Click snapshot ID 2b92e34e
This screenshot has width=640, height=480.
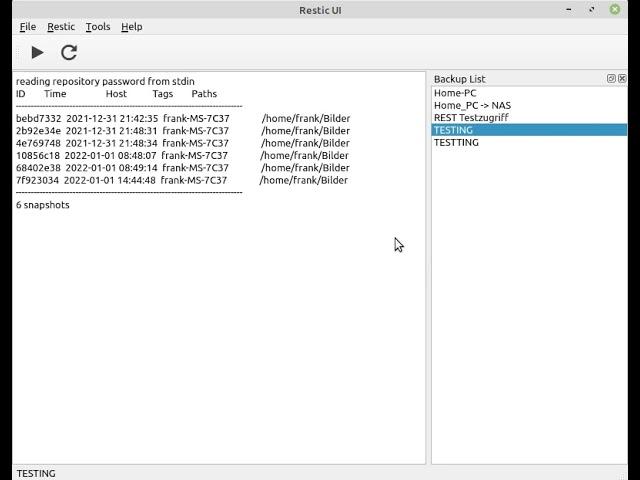pos(38,131)
